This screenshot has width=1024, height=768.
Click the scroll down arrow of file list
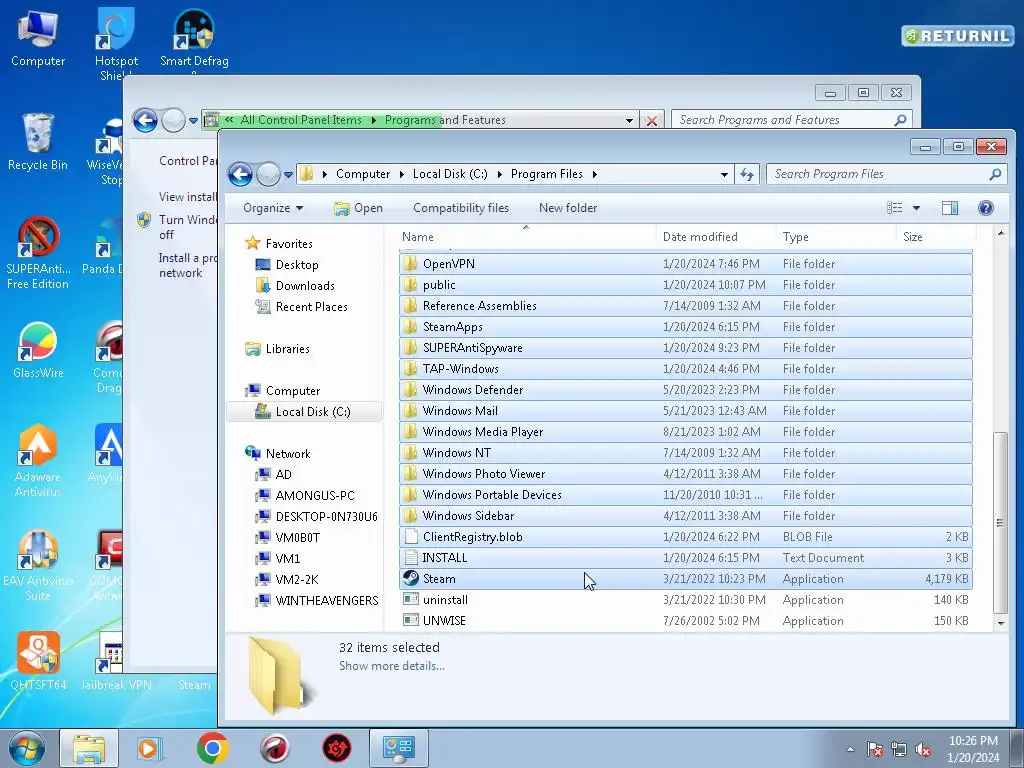click(x=1000, y=623)
